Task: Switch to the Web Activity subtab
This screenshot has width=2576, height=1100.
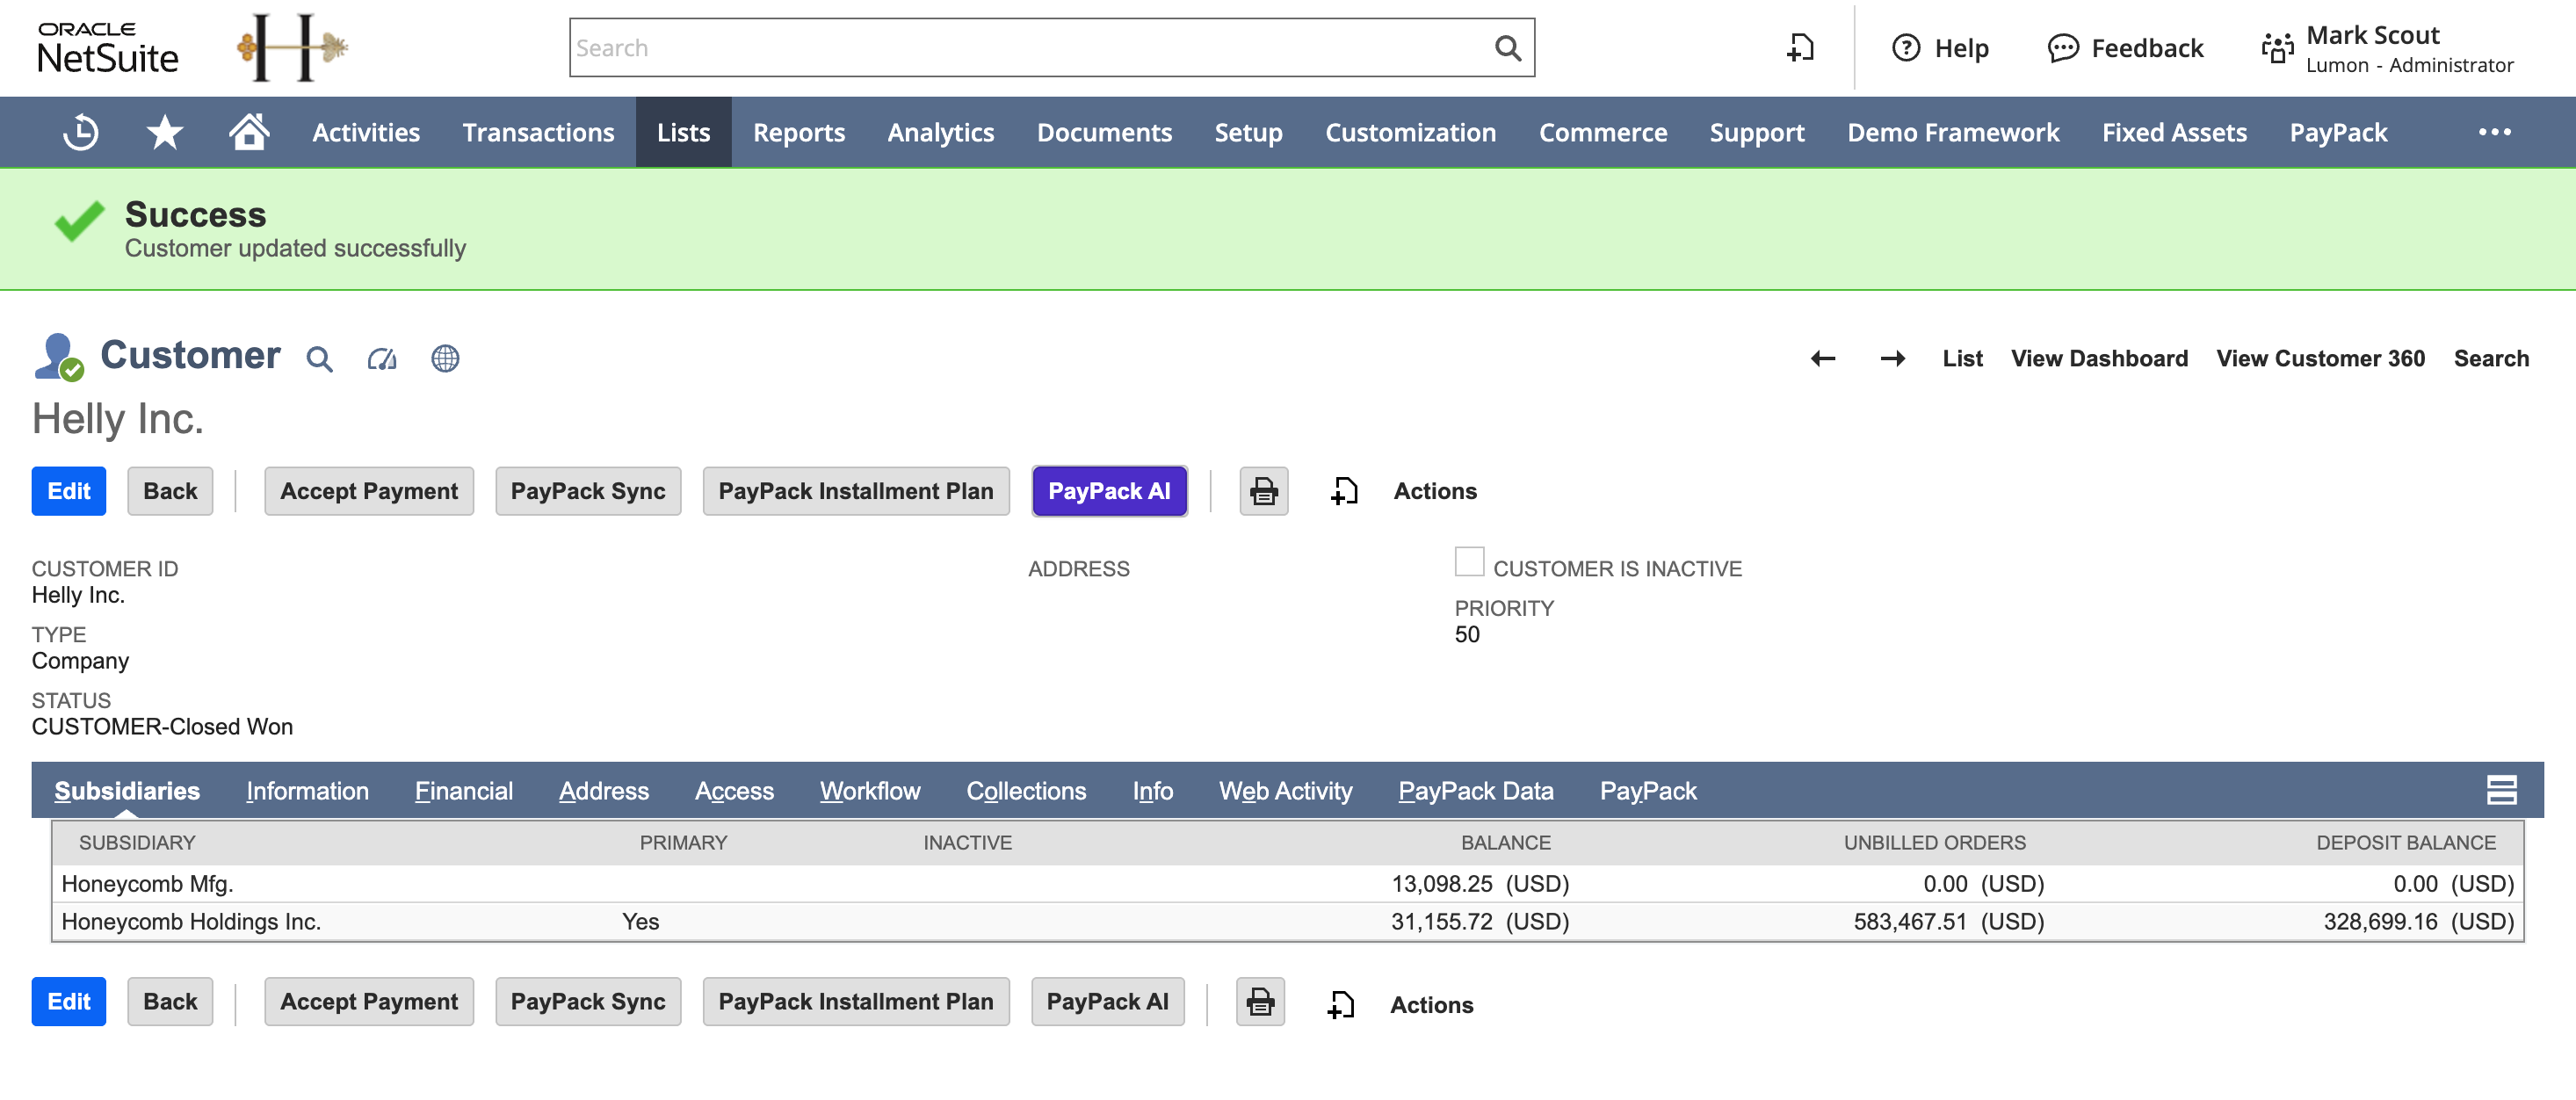Action: pyautogui.click(x=1285, y=790)
